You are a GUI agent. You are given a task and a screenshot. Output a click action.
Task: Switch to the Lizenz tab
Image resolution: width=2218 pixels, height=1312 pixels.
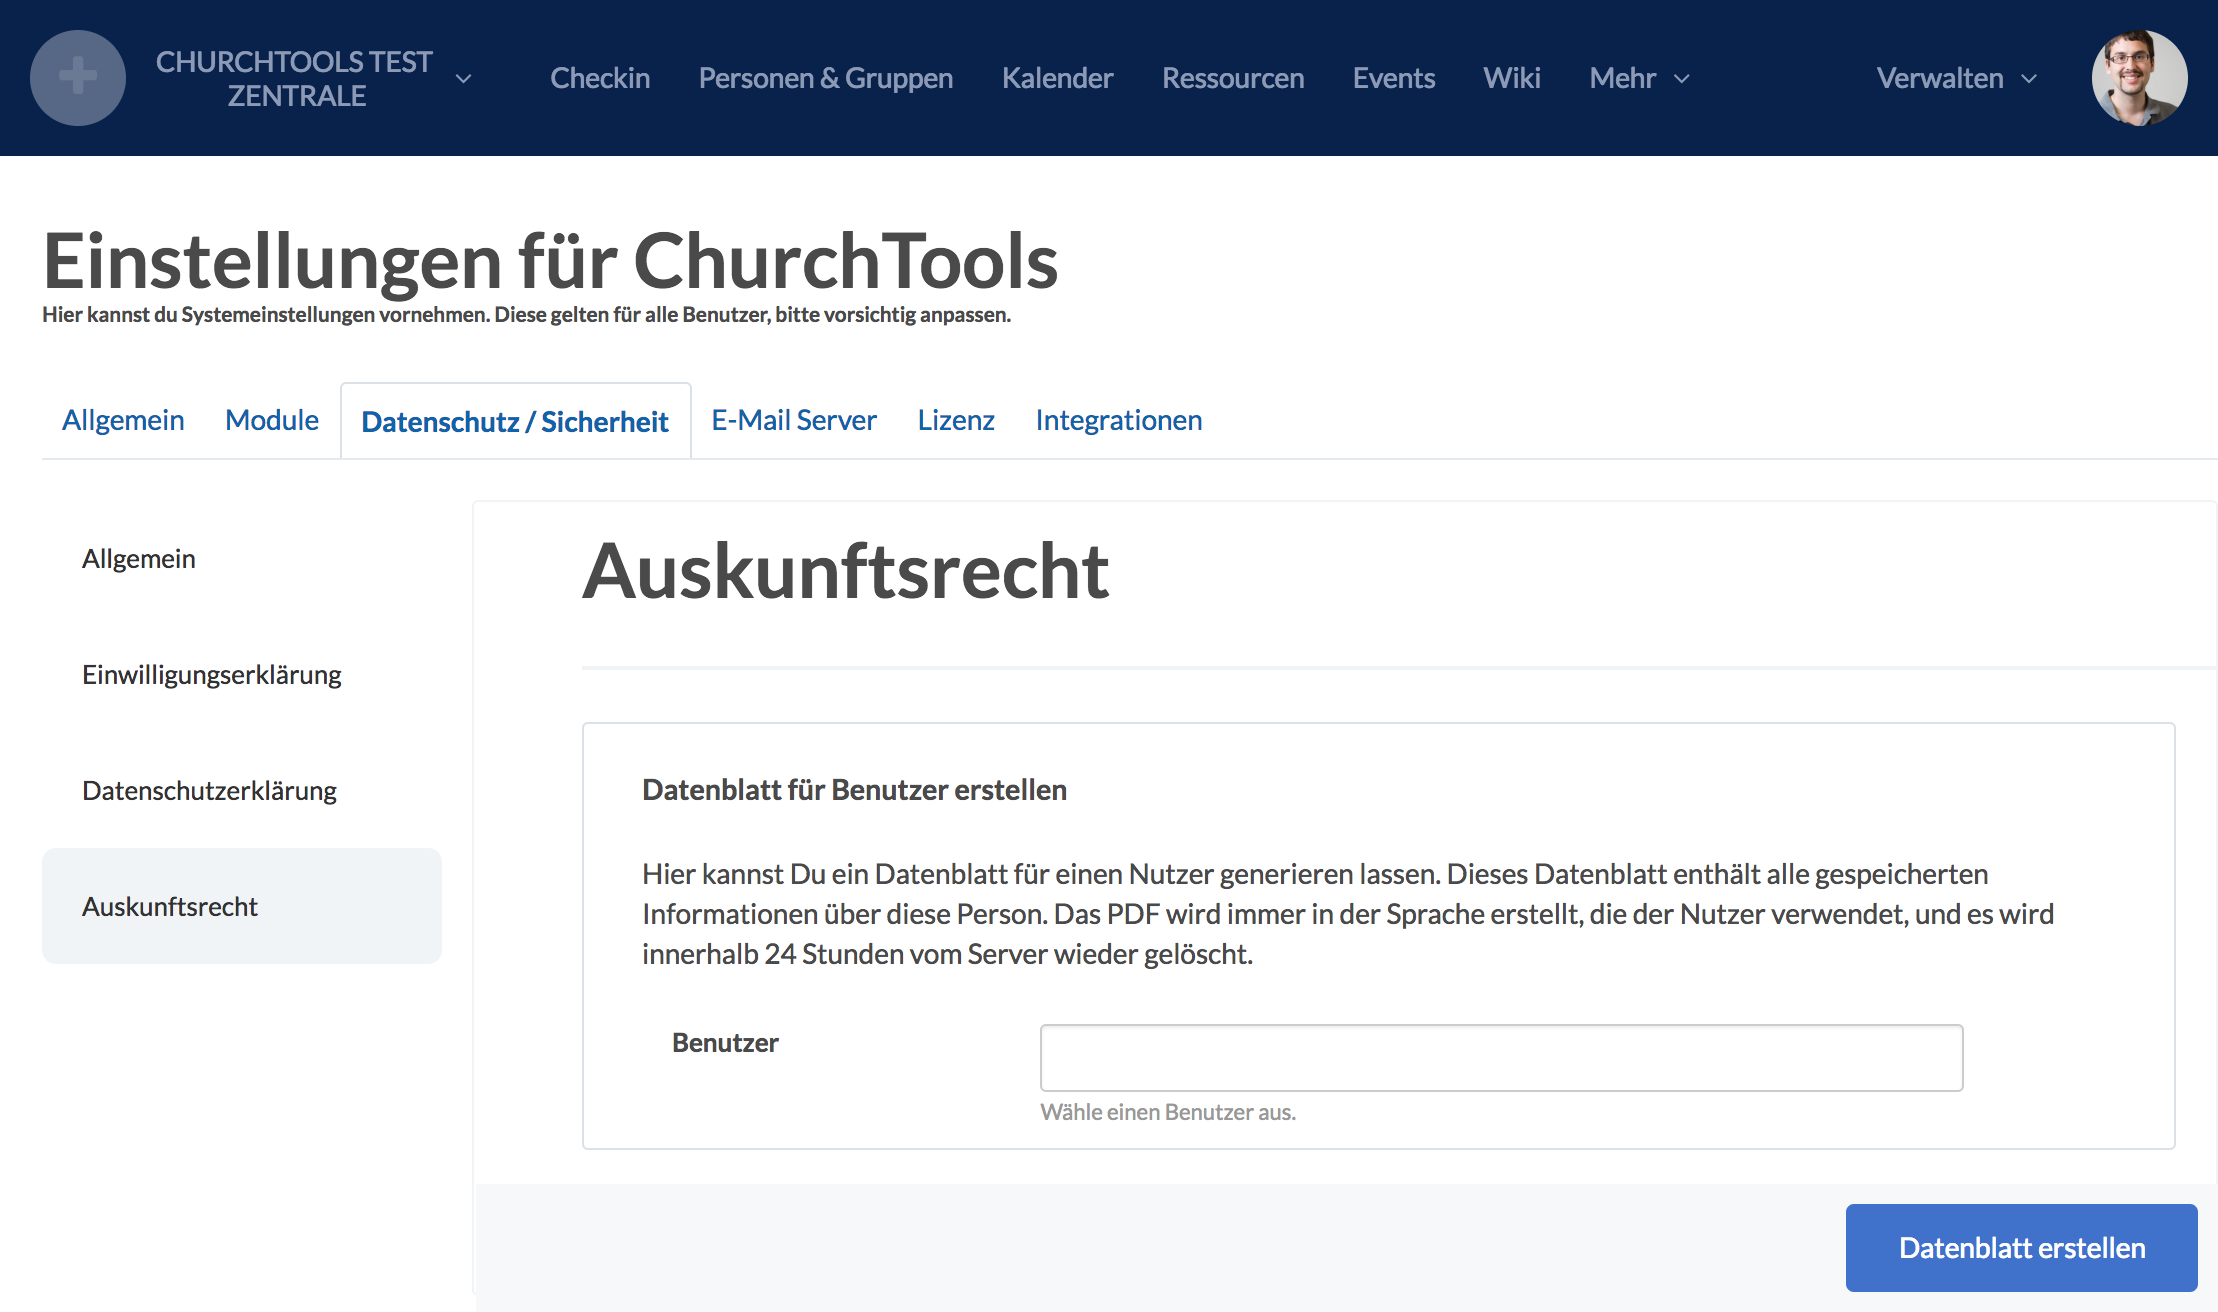956,420
